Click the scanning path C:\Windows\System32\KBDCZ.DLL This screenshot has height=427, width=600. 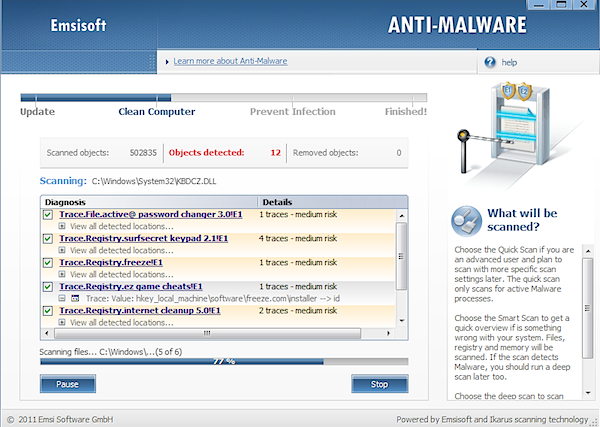(x=154, y=181)
